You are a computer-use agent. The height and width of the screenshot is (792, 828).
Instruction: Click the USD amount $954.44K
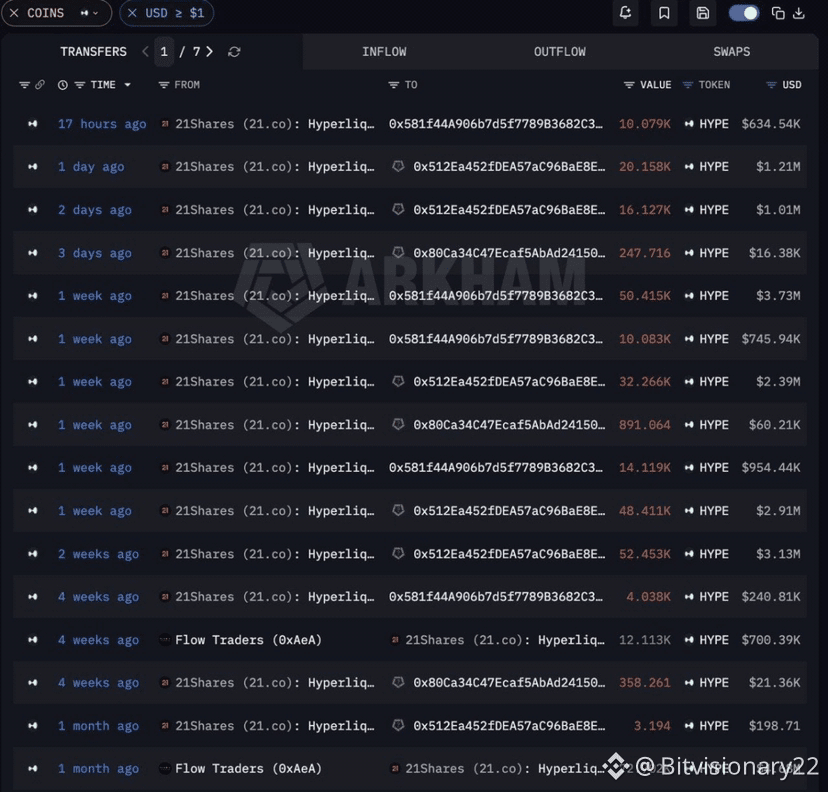[770, 468]
